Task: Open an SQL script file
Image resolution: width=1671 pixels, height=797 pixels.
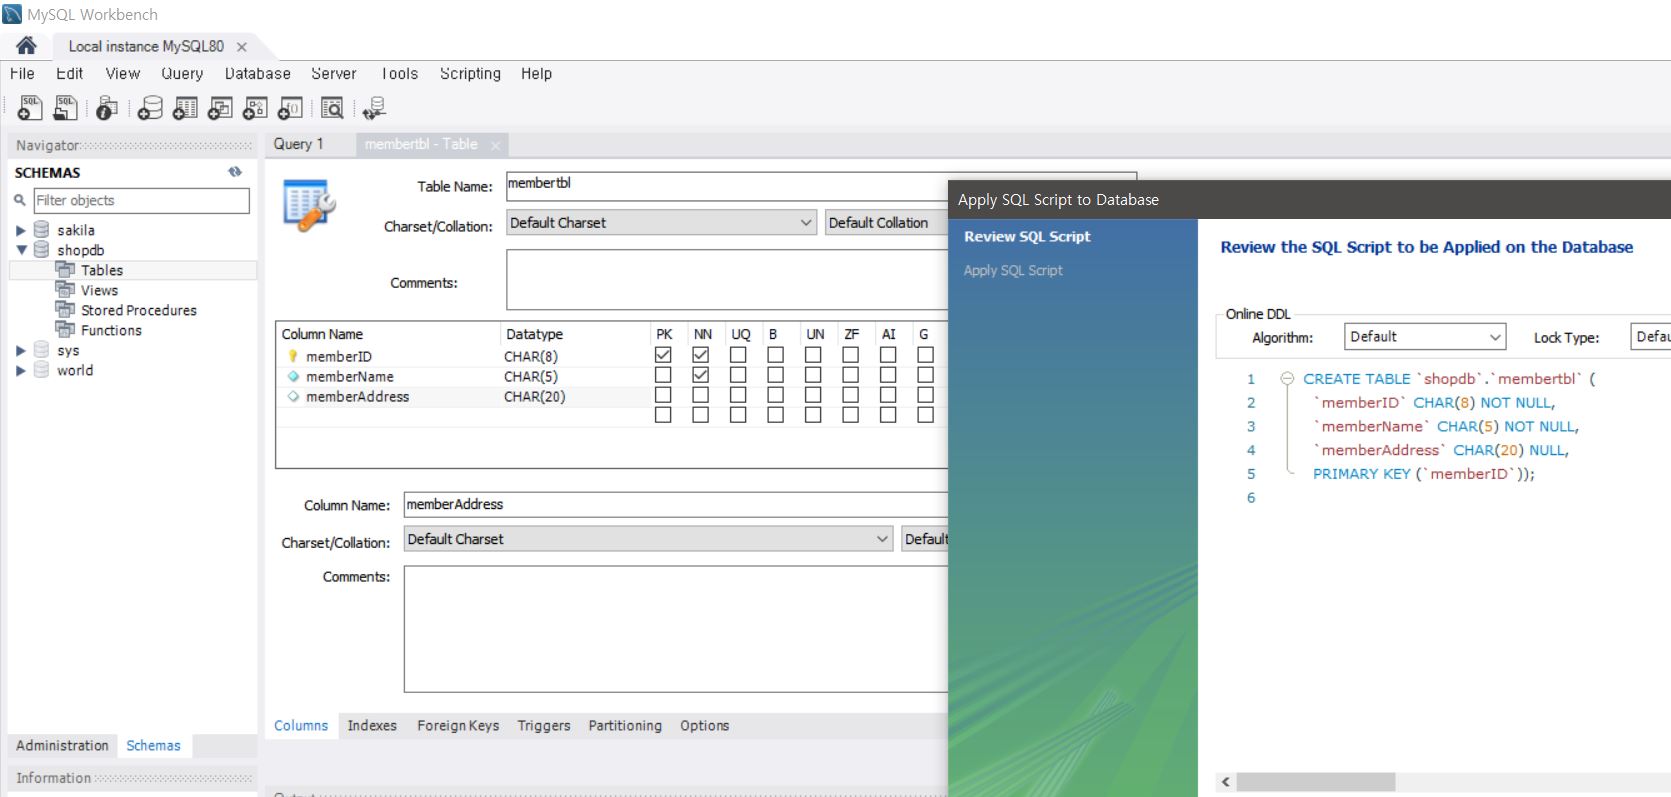Action: coord(65,108)
